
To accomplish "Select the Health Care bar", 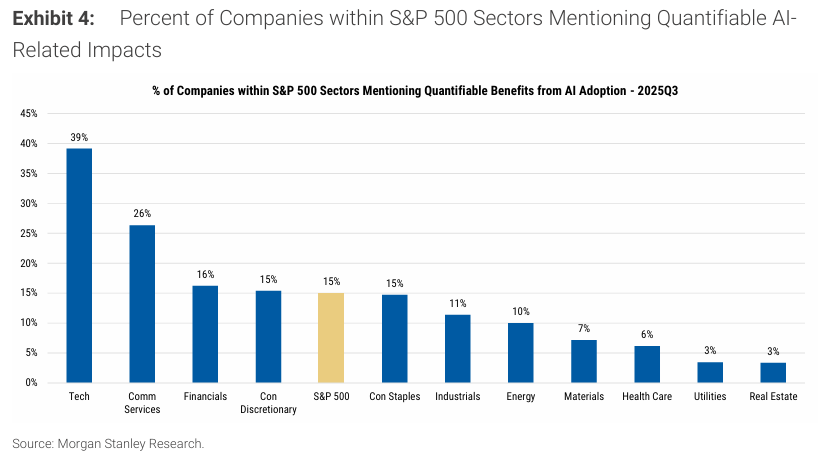I will coord(647,364).
